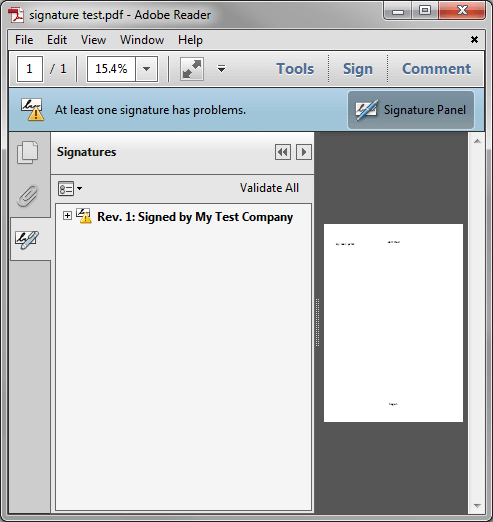Viewport: 493px width, 522px height.
Task: Click the document page preview
Action: point(393,323)
